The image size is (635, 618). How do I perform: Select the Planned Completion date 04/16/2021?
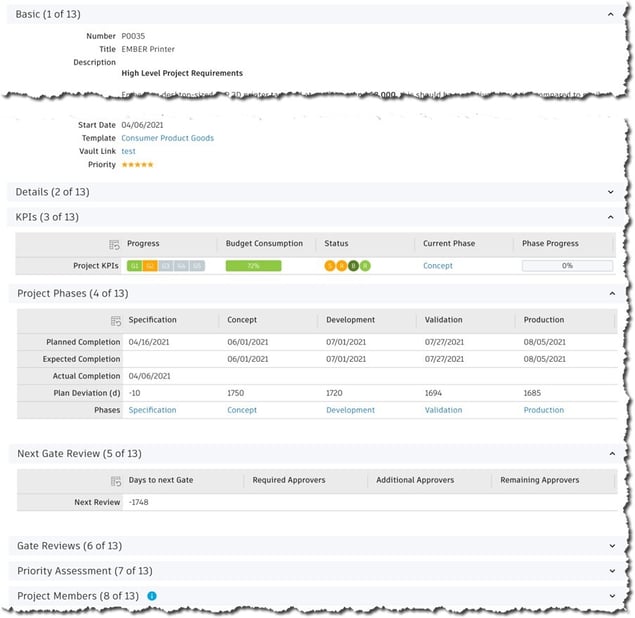pyautogui.click(x=149, y=342)
